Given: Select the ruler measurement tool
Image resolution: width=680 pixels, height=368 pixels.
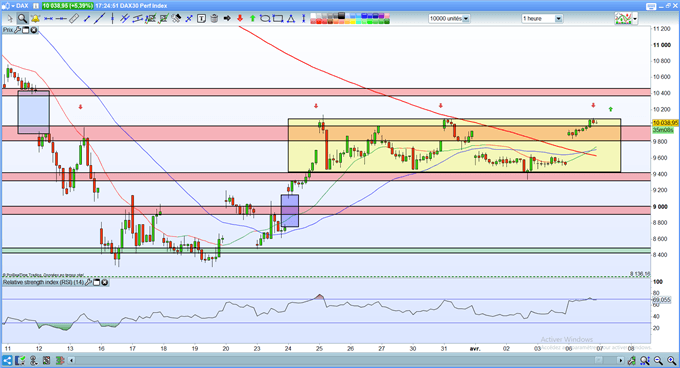Looking at the screenshot, I should pos(74,19).
